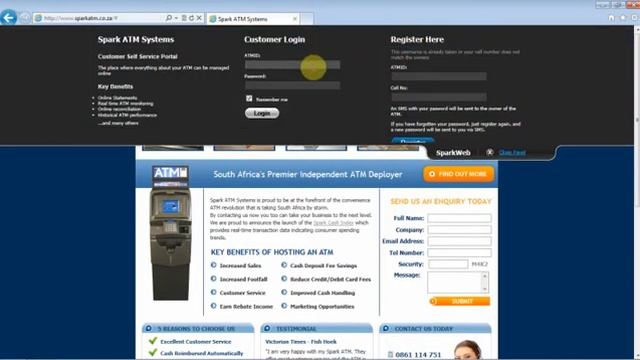
Task: Click the Tel Number enquiry field
Action: (x=459, y=253)
